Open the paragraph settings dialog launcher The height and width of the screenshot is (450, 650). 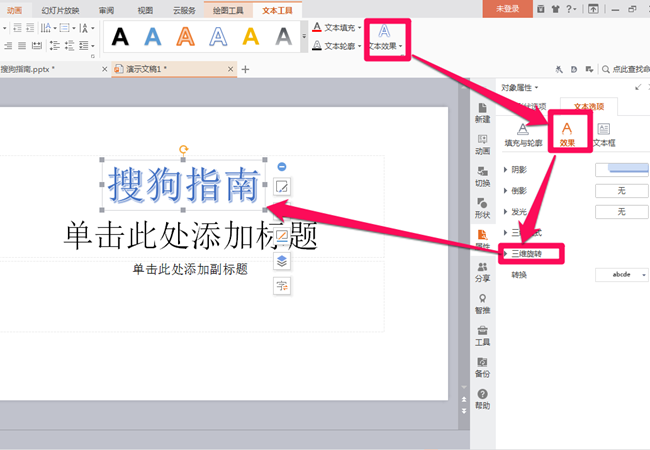click(x=93, y=56)
